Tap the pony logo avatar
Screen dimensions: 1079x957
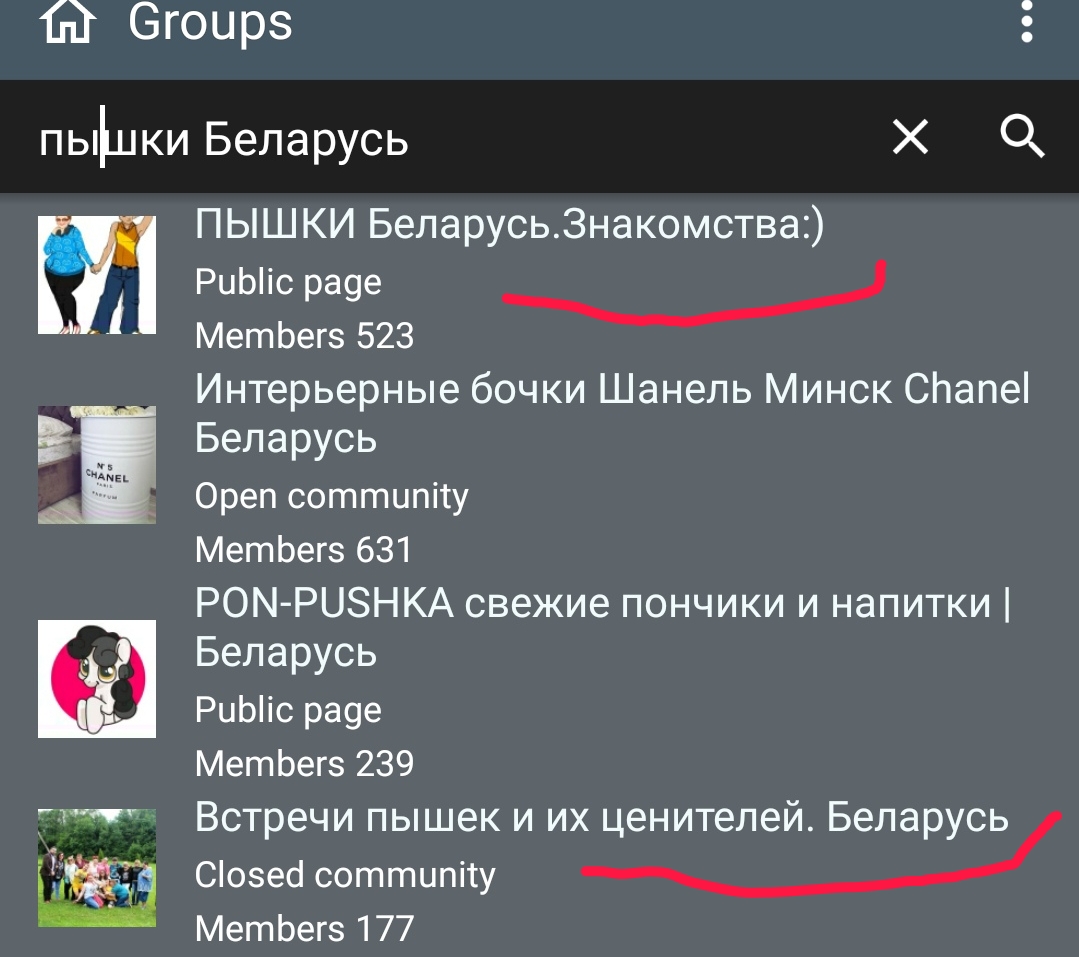coord(97,679)
